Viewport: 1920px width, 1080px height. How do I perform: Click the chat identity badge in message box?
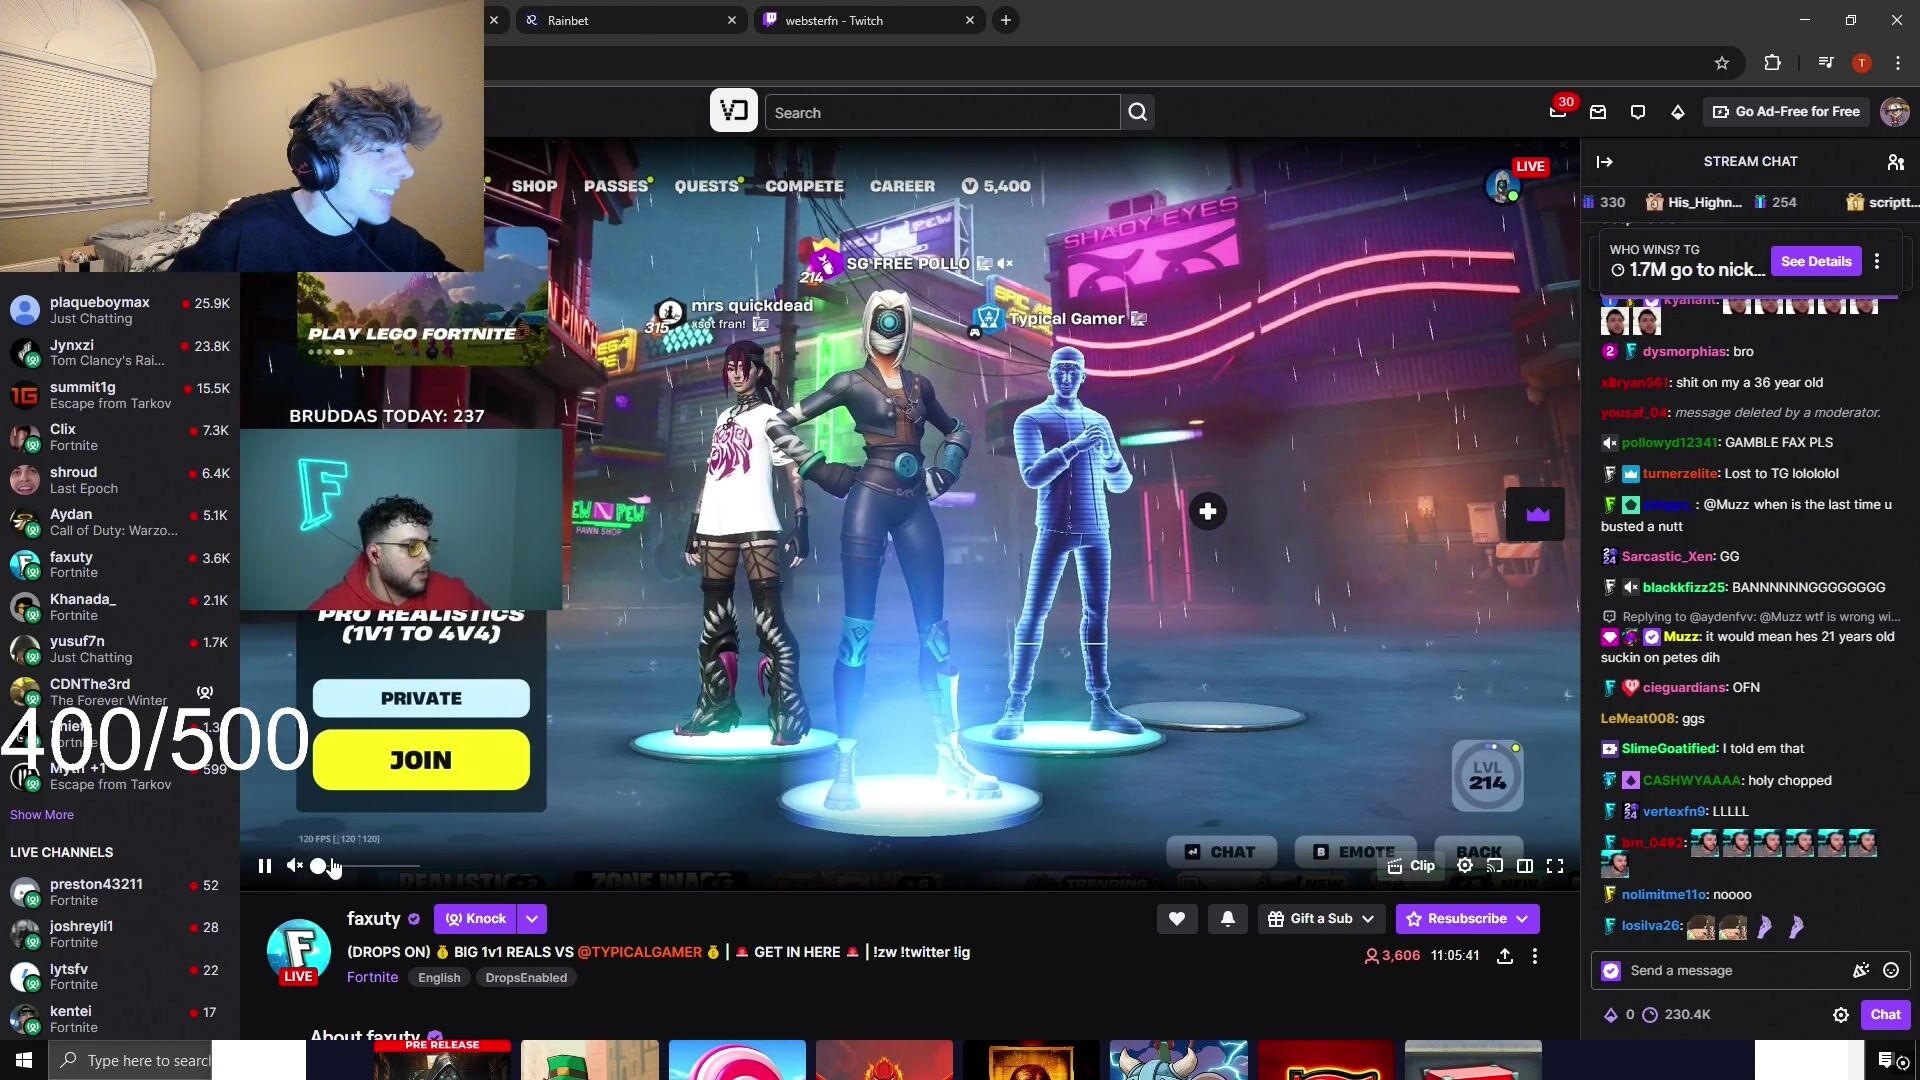(x=1611, y=970)
